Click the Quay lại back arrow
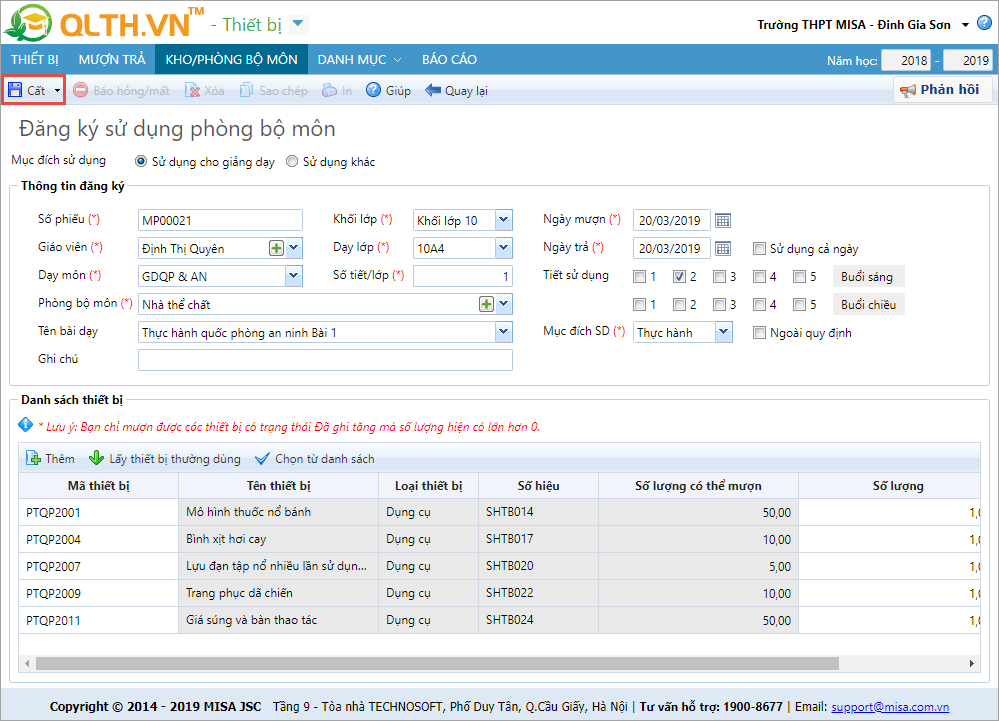 [x=433, y=90]
